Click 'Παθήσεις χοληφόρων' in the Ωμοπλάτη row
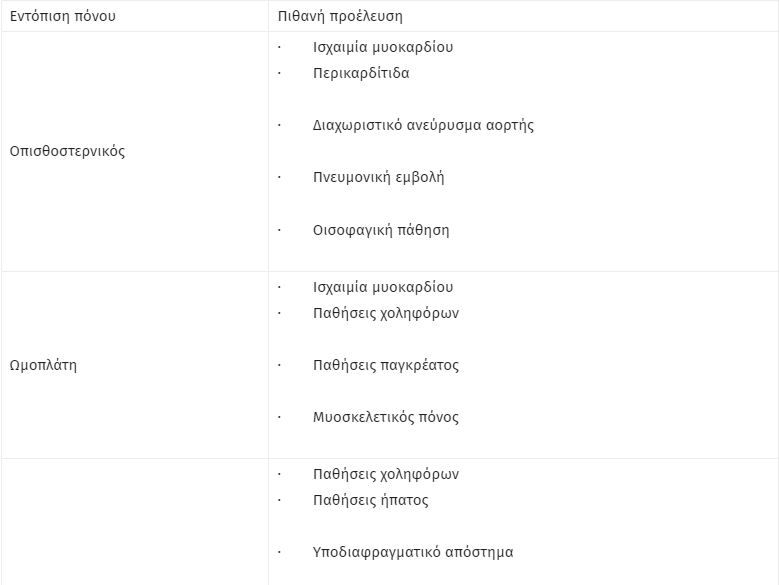This screenshot has height=585, width=780. tap(386, 313)
